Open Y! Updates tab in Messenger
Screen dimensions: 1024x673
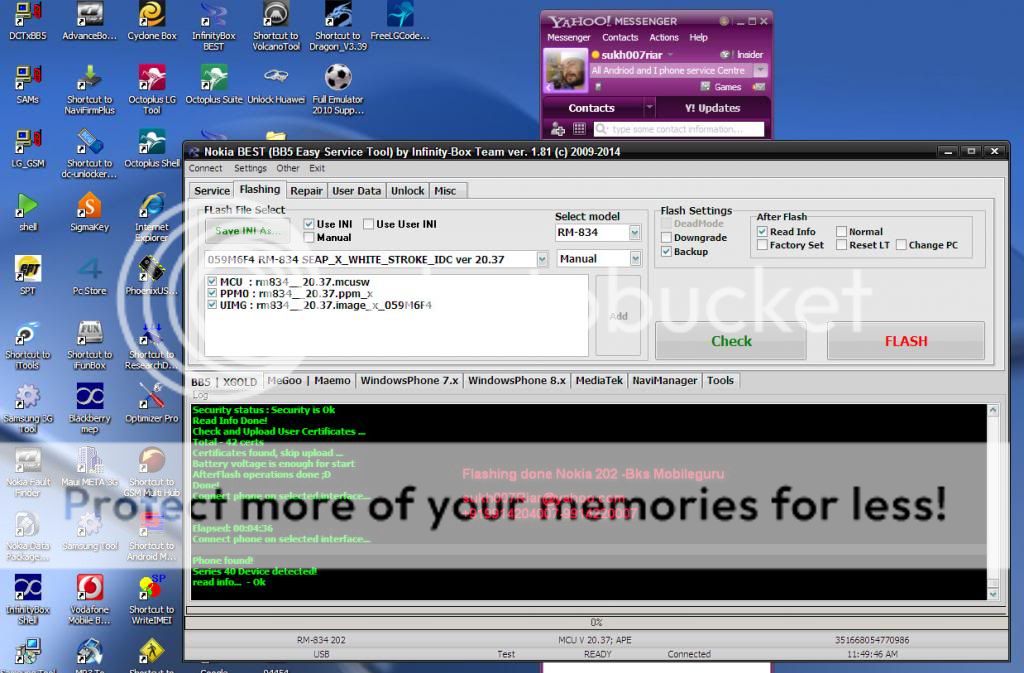click(712, 108)
